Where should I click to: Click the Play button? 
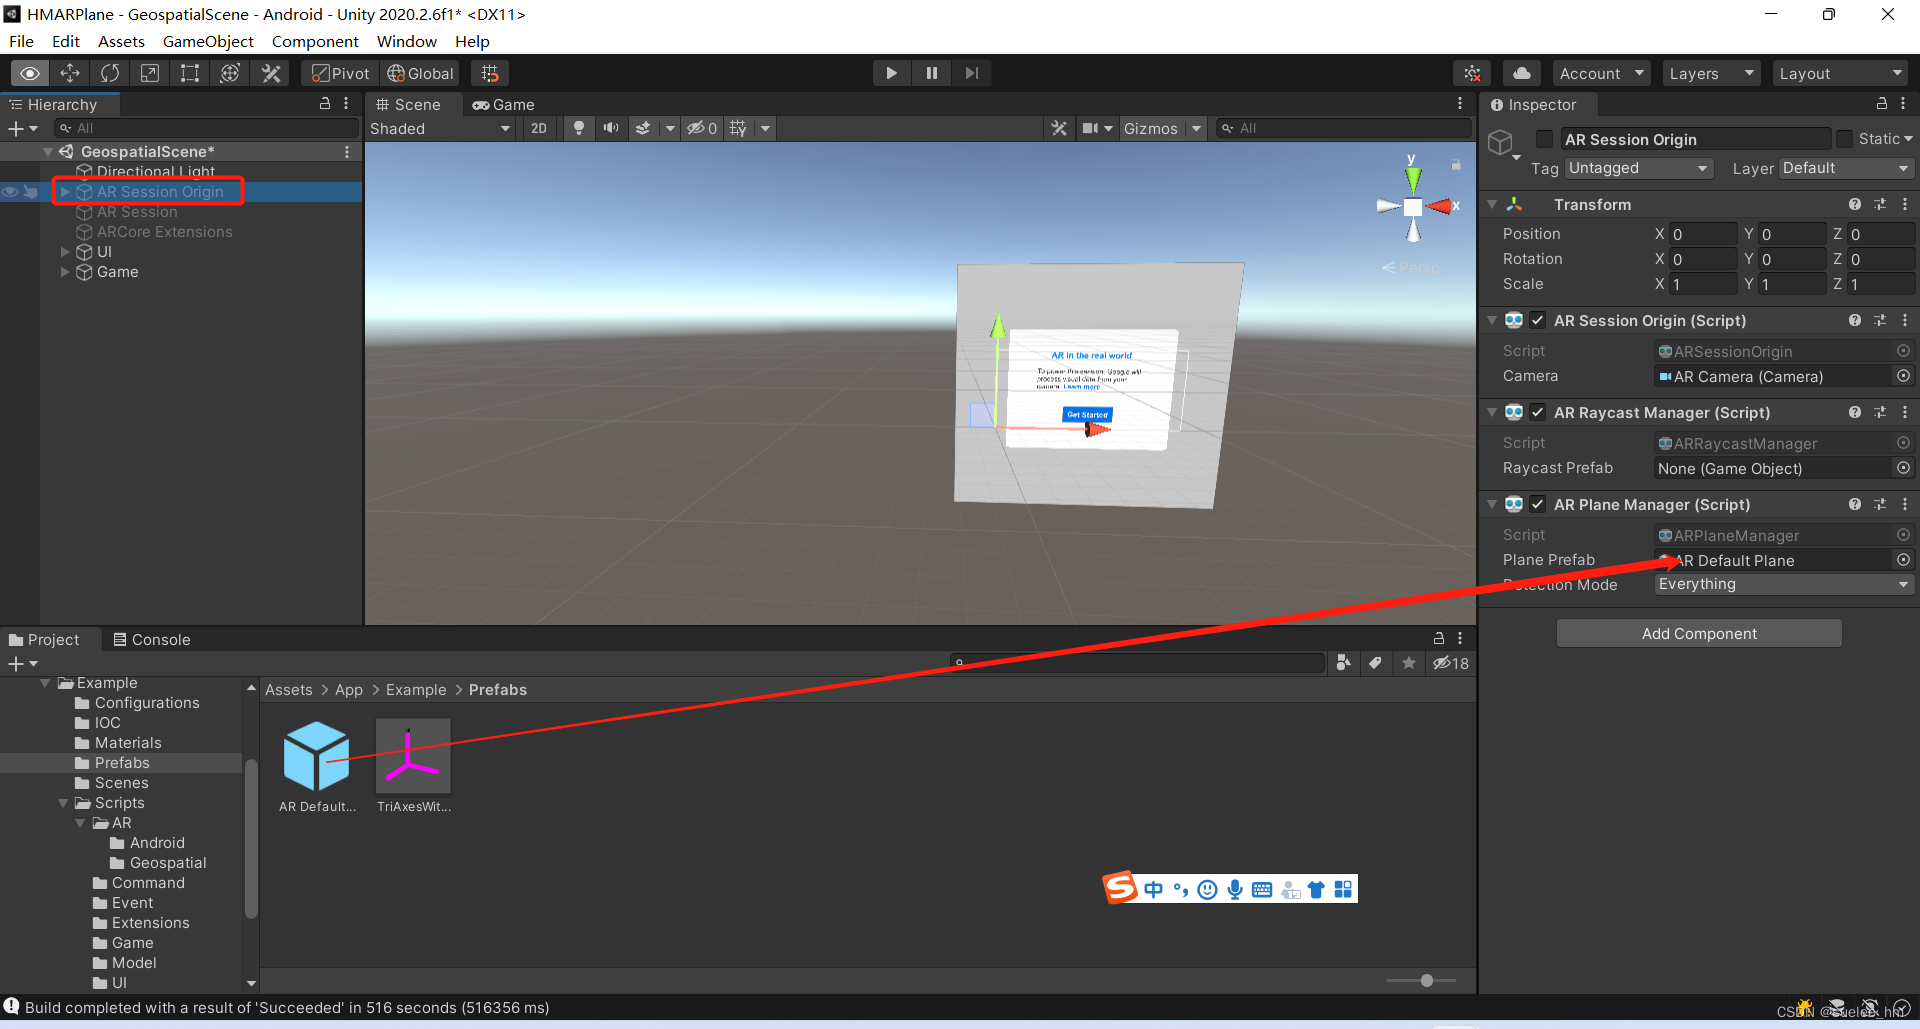click(x=891, y=73)
